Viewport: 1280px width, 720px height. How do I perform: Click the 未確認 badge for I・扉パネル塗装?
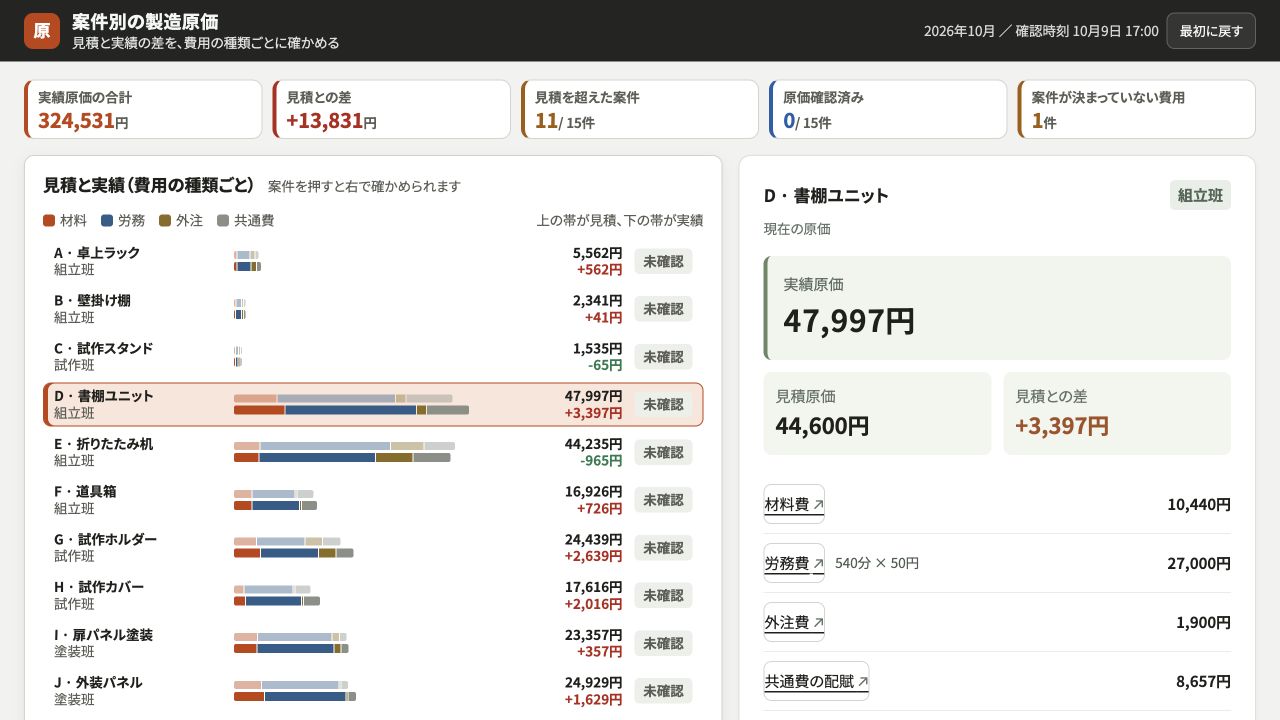[663, 643]
